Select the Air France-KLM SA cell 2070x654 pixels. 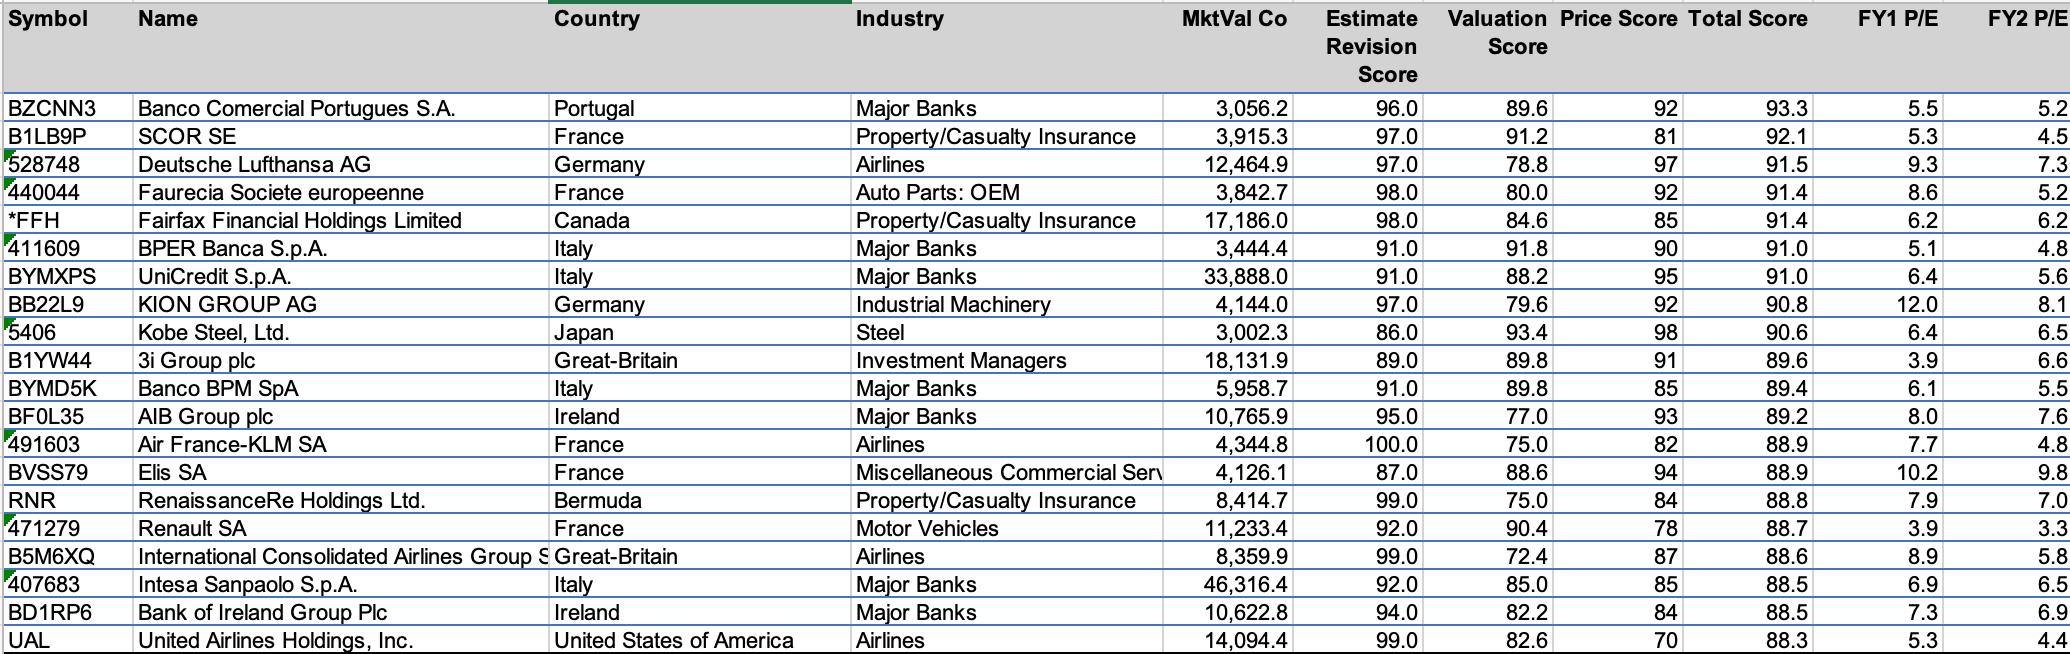(x=340, y=444)
